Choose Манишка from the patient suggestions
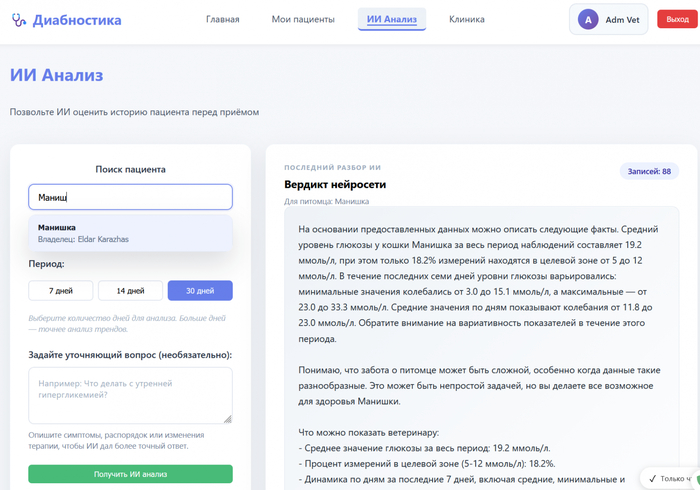The image size is (700, 490). click(130, 233)
